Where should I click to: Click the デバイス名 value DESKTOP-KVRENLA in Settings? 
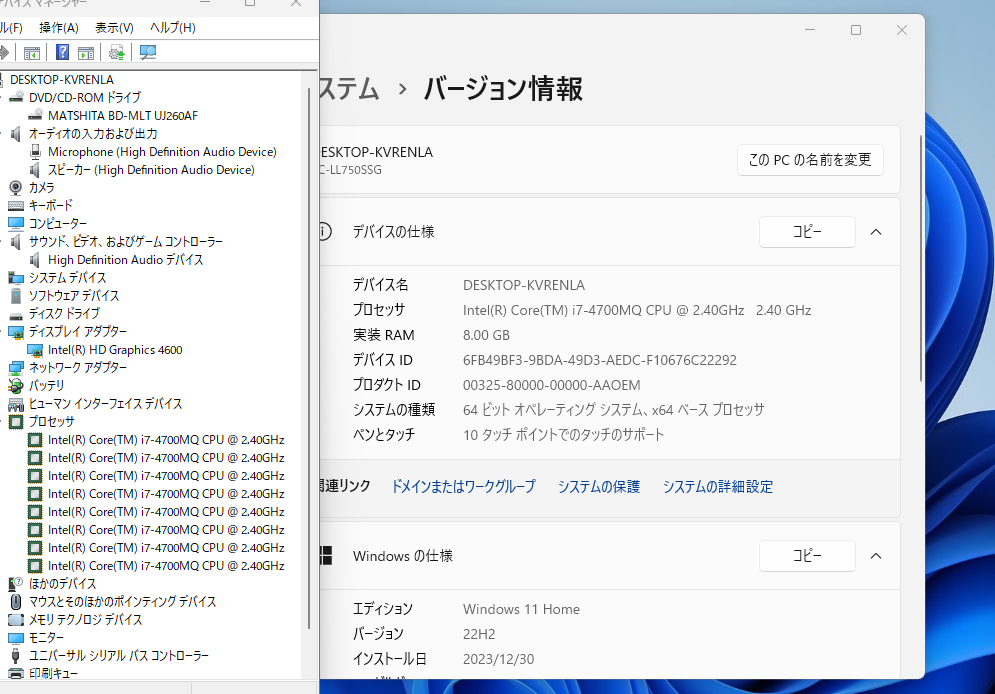(524, 285)
